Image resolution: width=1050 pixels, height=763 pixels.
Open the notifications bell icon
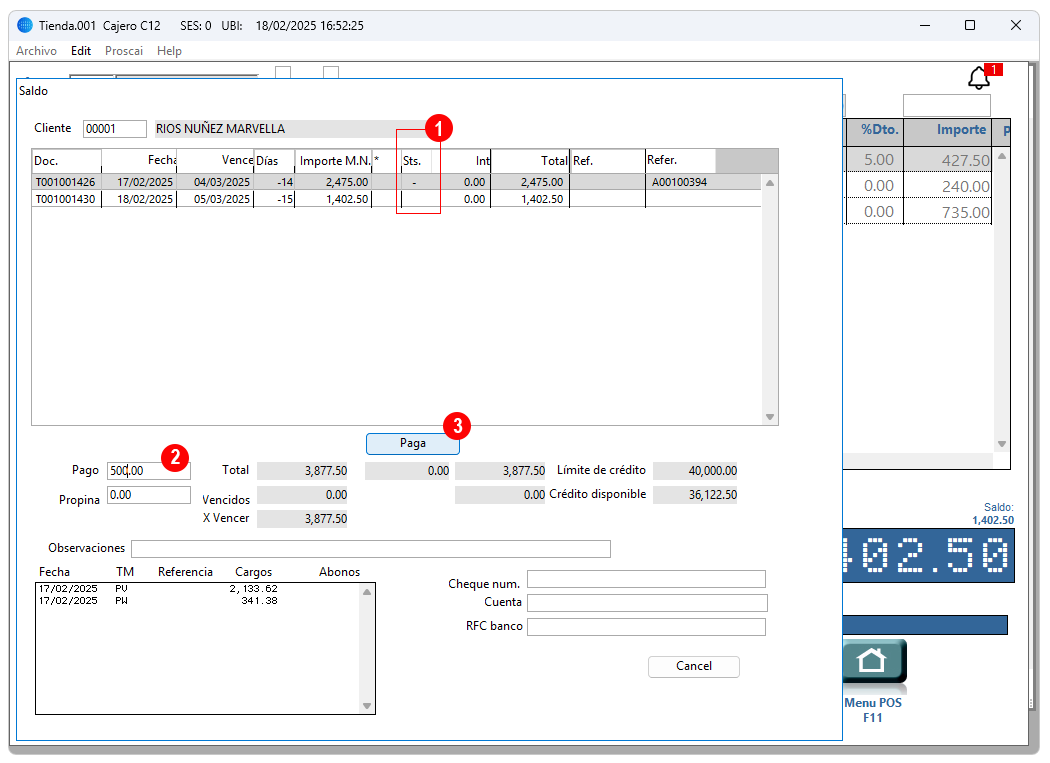coord(978,78)
